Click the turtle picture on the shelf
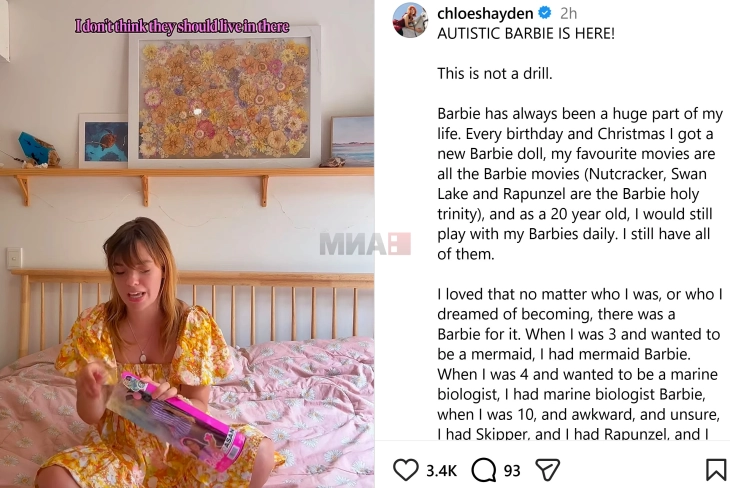 pyautogui.click(x=105, y=141)
